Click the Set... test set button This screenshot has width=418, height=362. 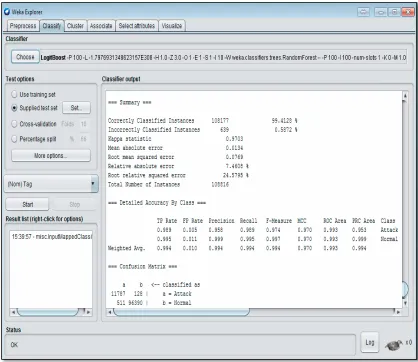[76, 108]
